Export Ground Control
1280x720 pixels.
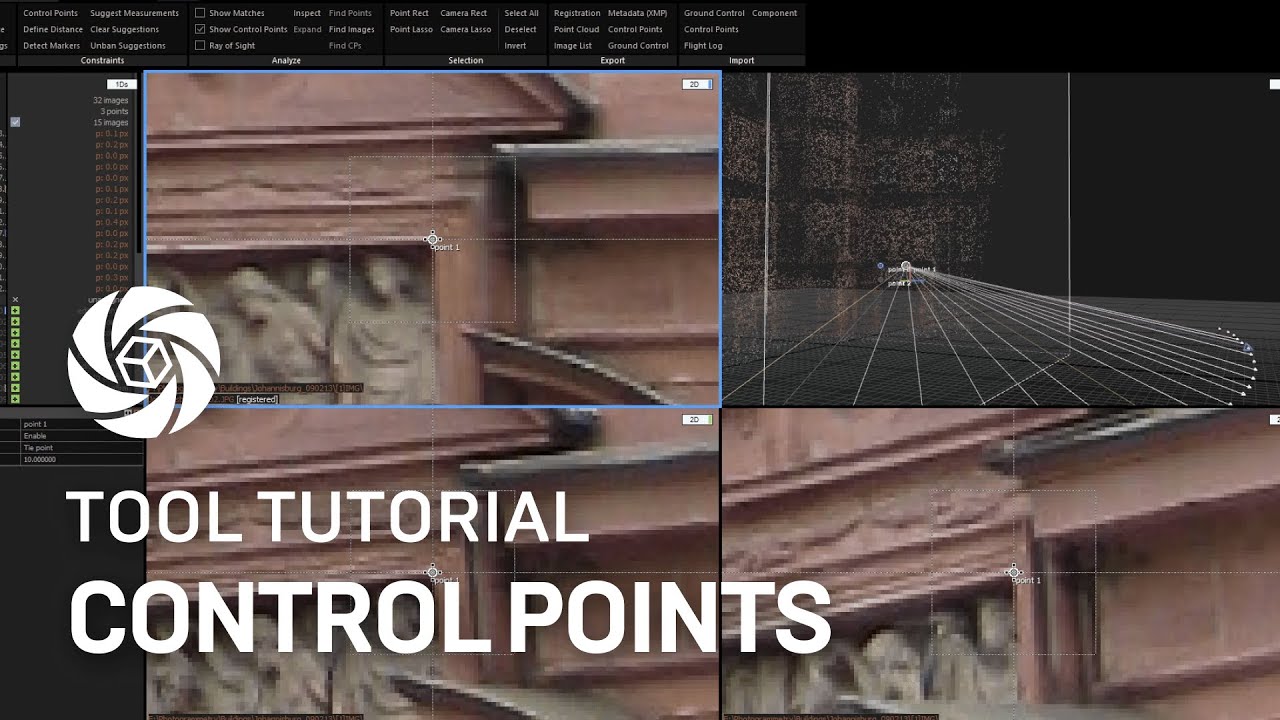pos(638,45)
